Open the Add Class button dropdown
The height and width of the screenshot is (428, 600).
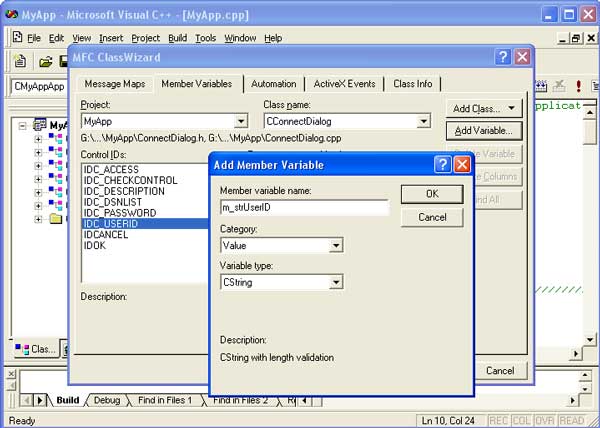click(511, 109)
